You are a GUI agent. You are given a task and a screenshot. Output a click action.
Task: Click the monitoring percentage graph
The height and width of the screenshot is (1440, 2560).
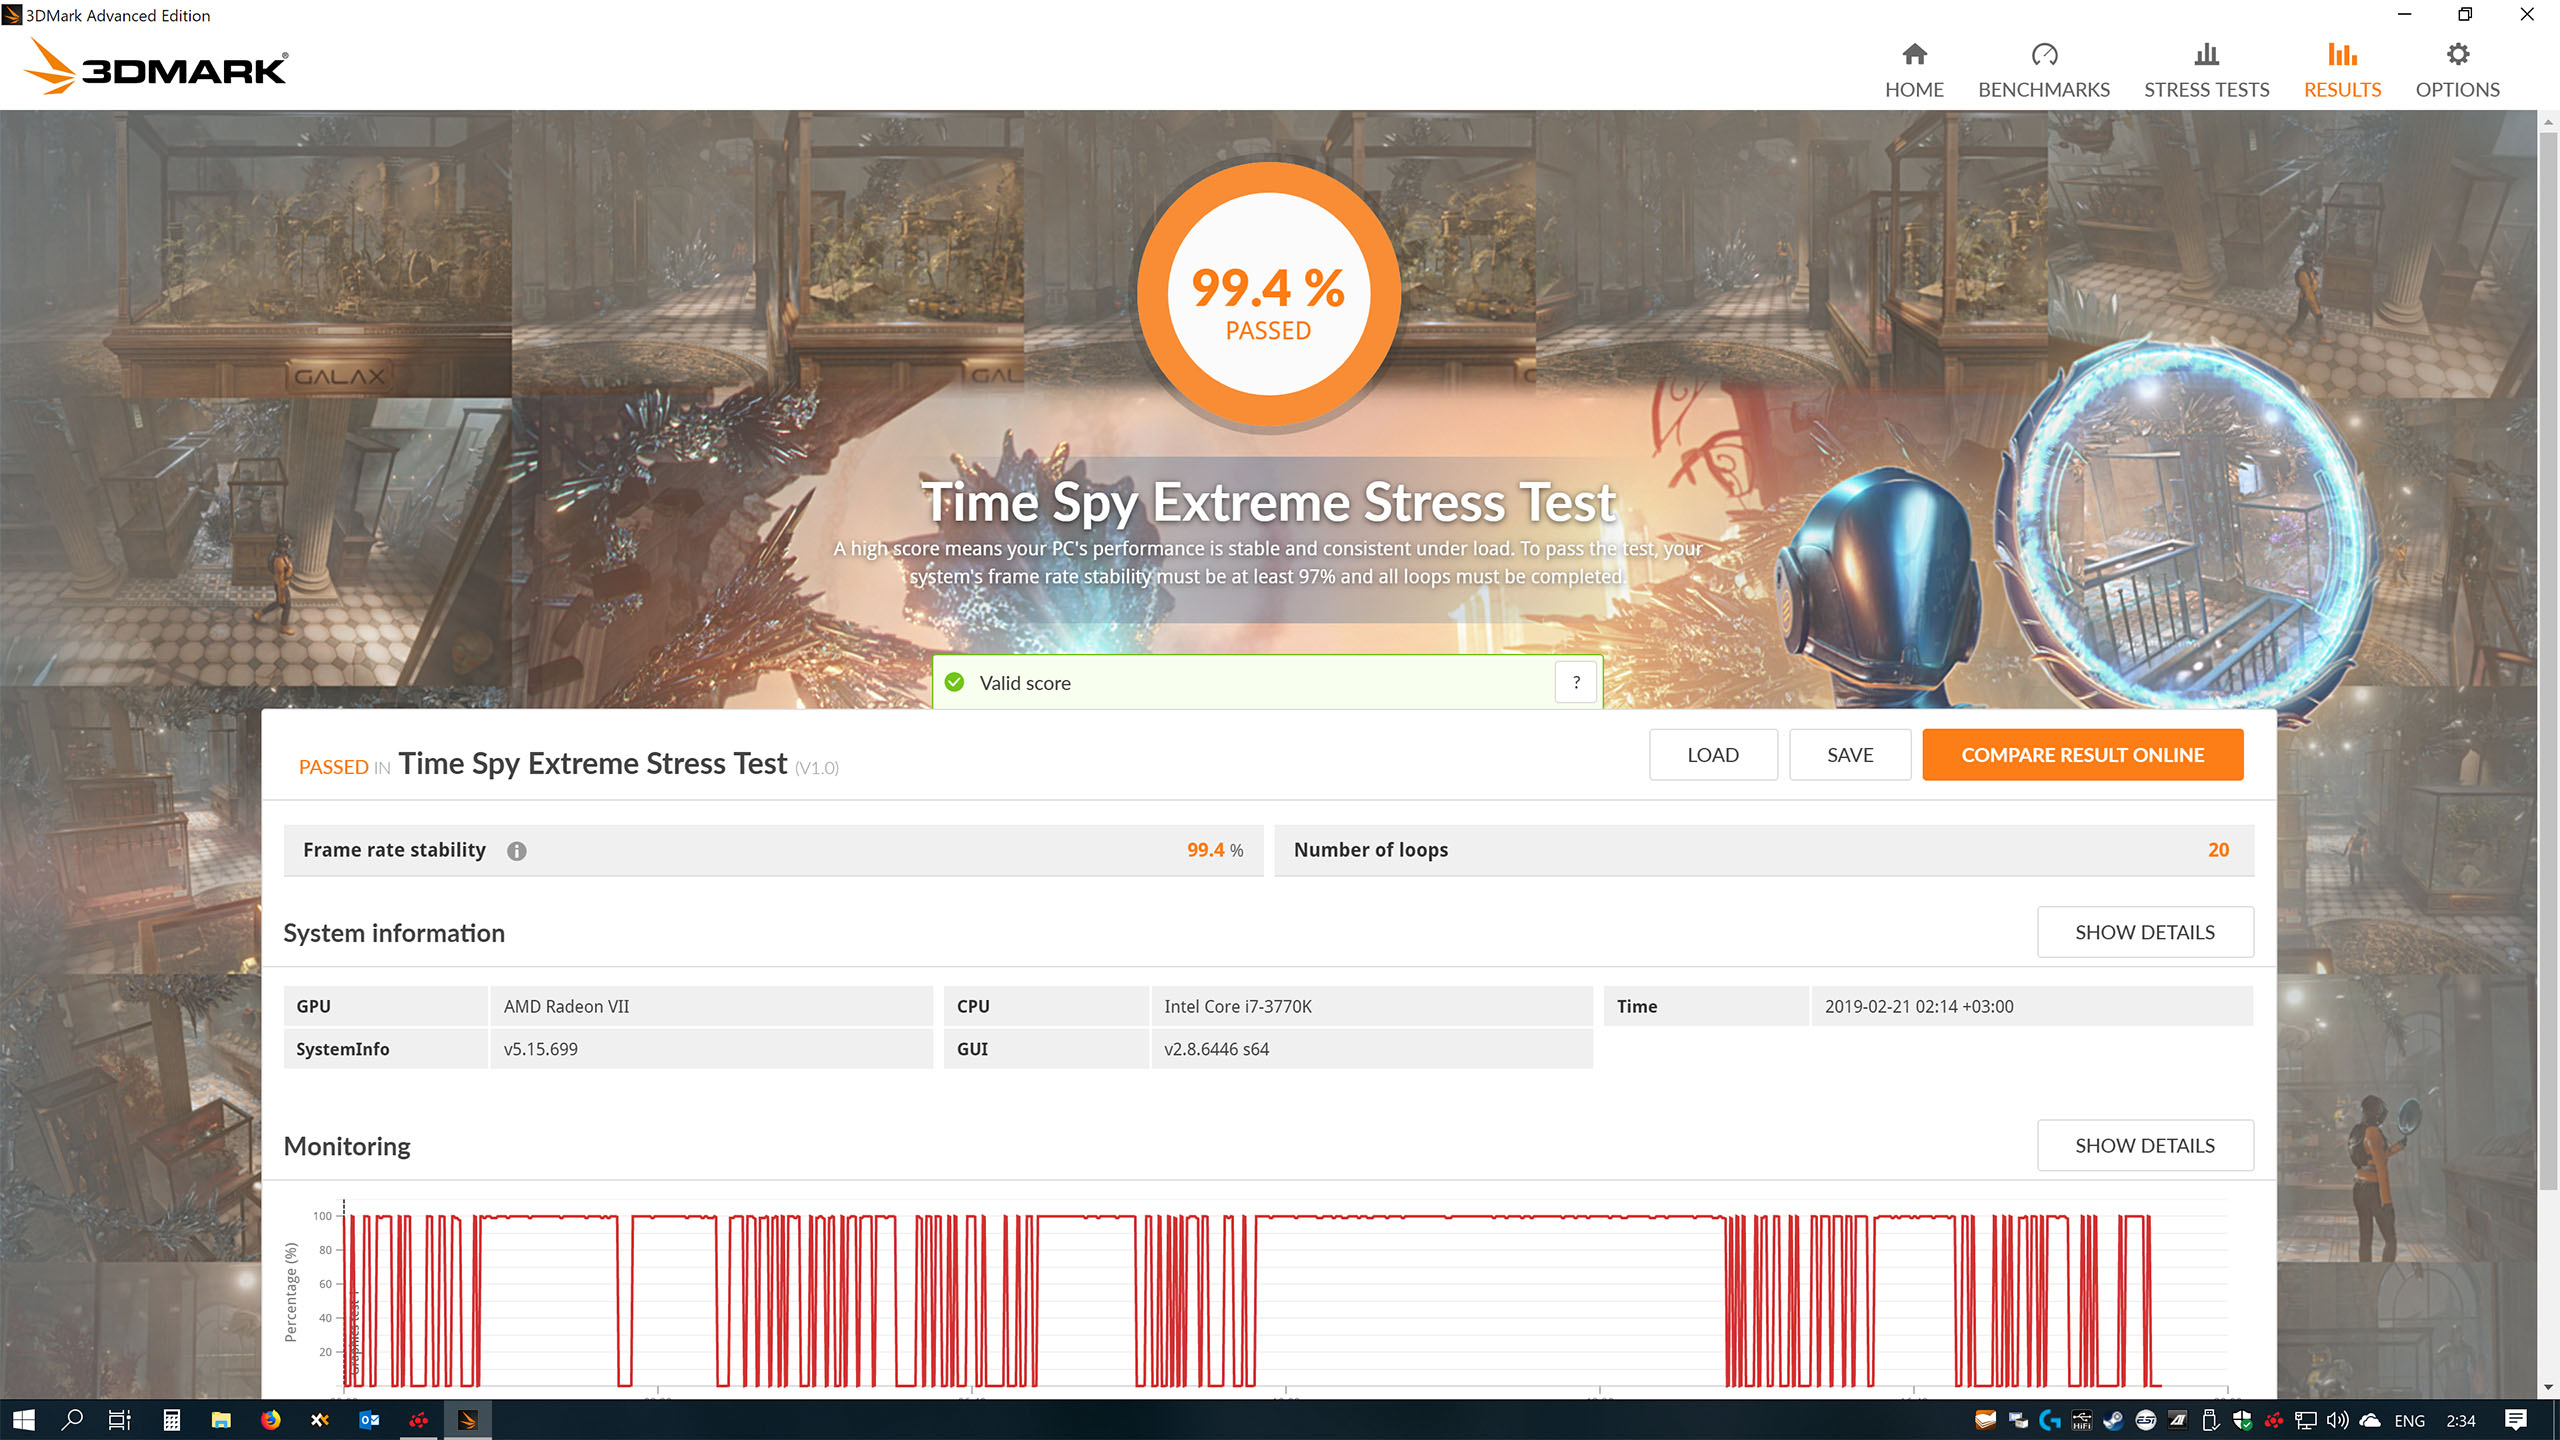1250,1300
